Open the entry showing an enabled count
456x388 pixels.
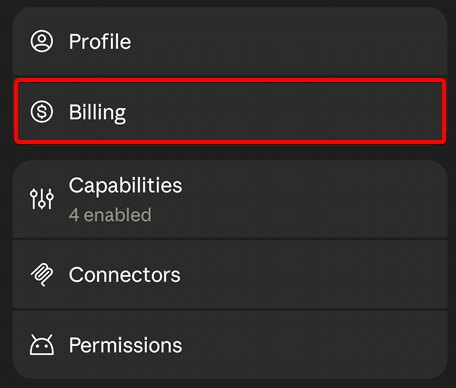click(x=230, y=199)
